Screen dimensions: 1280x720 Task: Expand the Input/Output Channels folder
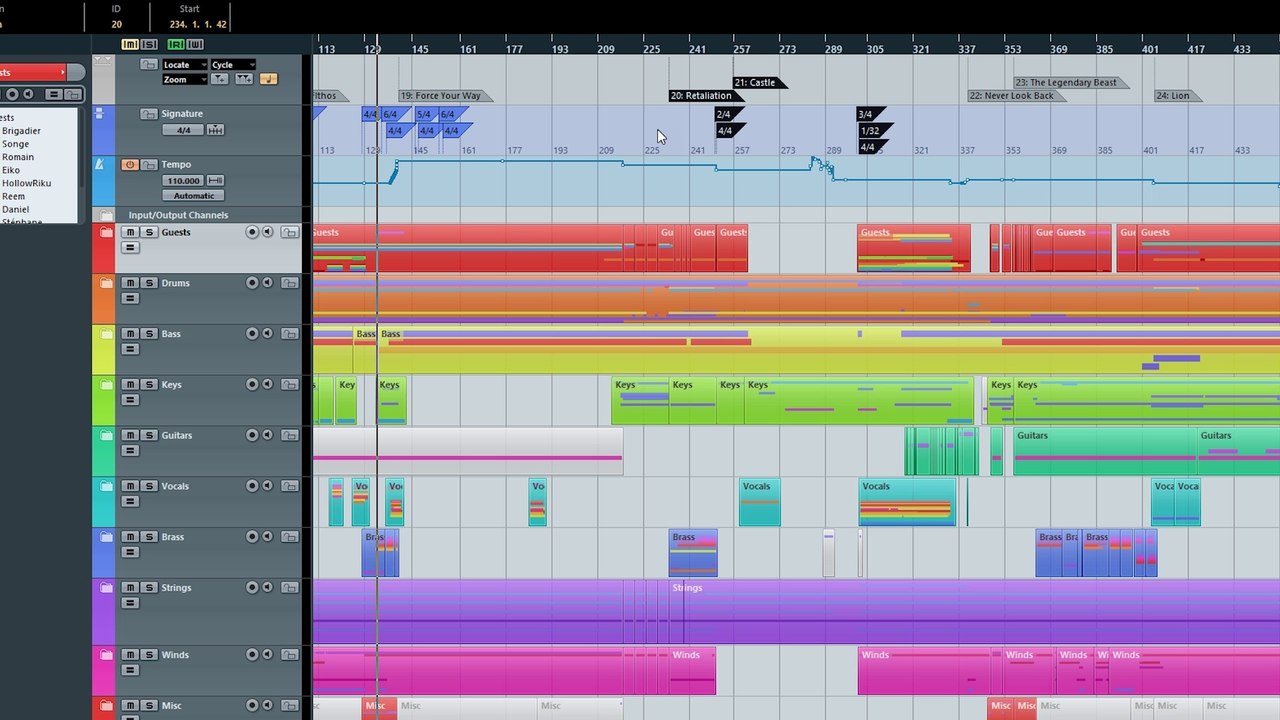tap(106, 215)
